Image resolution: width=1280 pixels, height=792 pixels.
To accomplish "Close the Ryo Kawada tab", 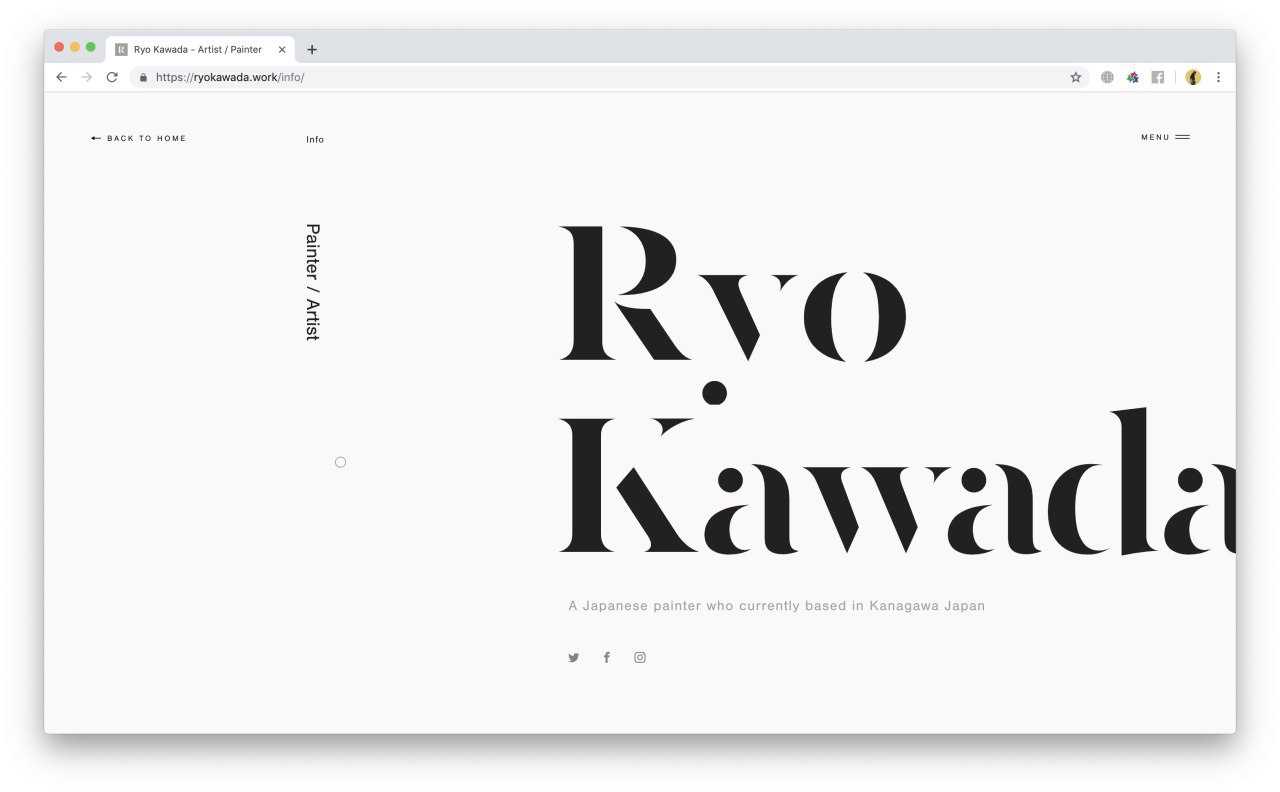I will pyautogui.click(x=282, y=49).
